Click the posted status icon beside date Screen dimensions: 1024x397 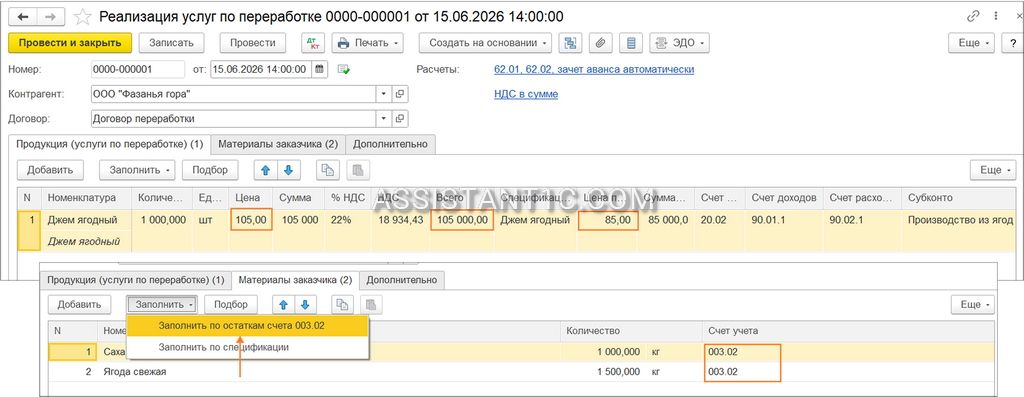click(x=344, y=69)
